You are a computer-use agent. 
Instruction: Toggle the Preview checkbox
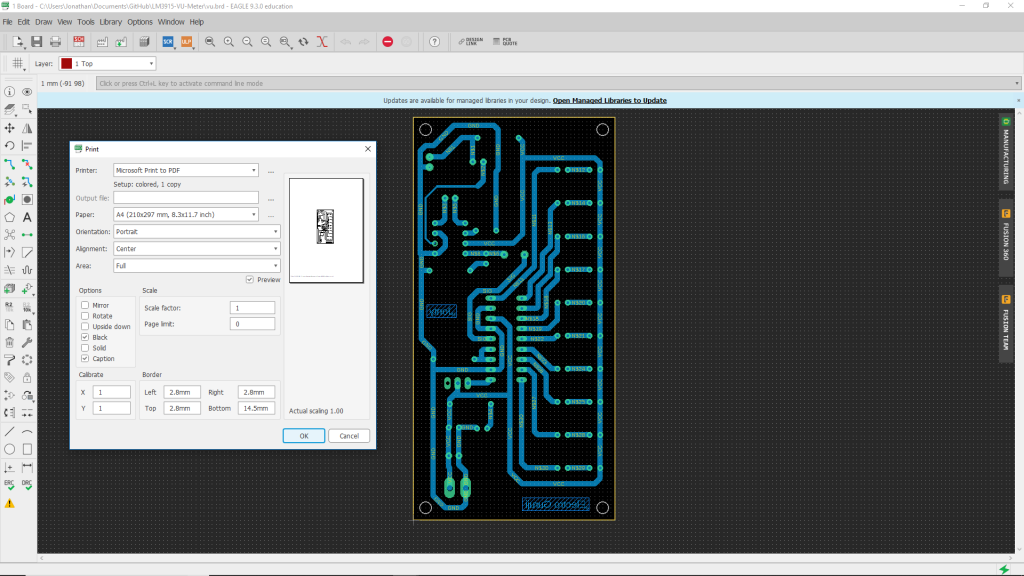click(x=249, y=279)
